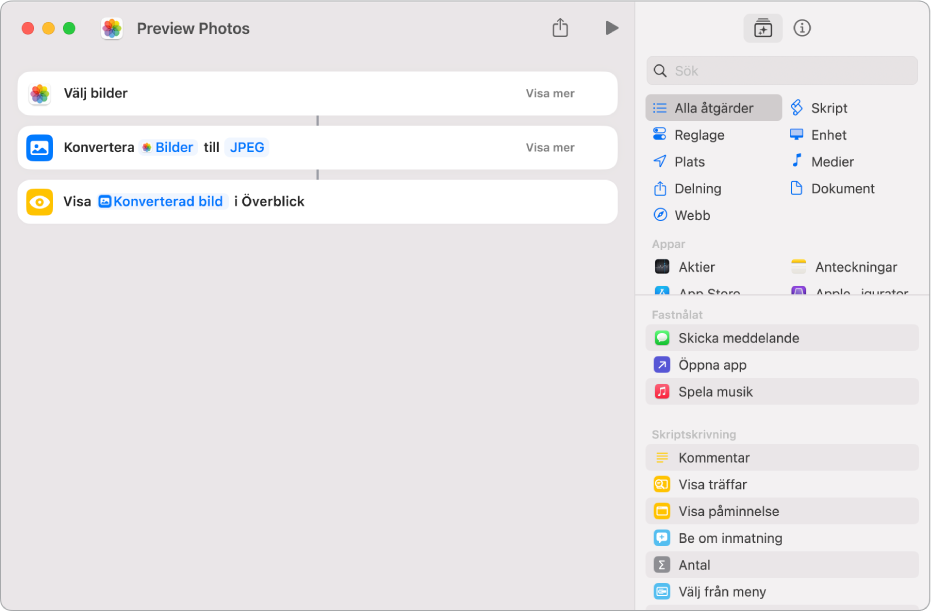Open the Anteckningar app actions
Image resolution: width=931 pixels, height=612 pixels.
(844, 267)
